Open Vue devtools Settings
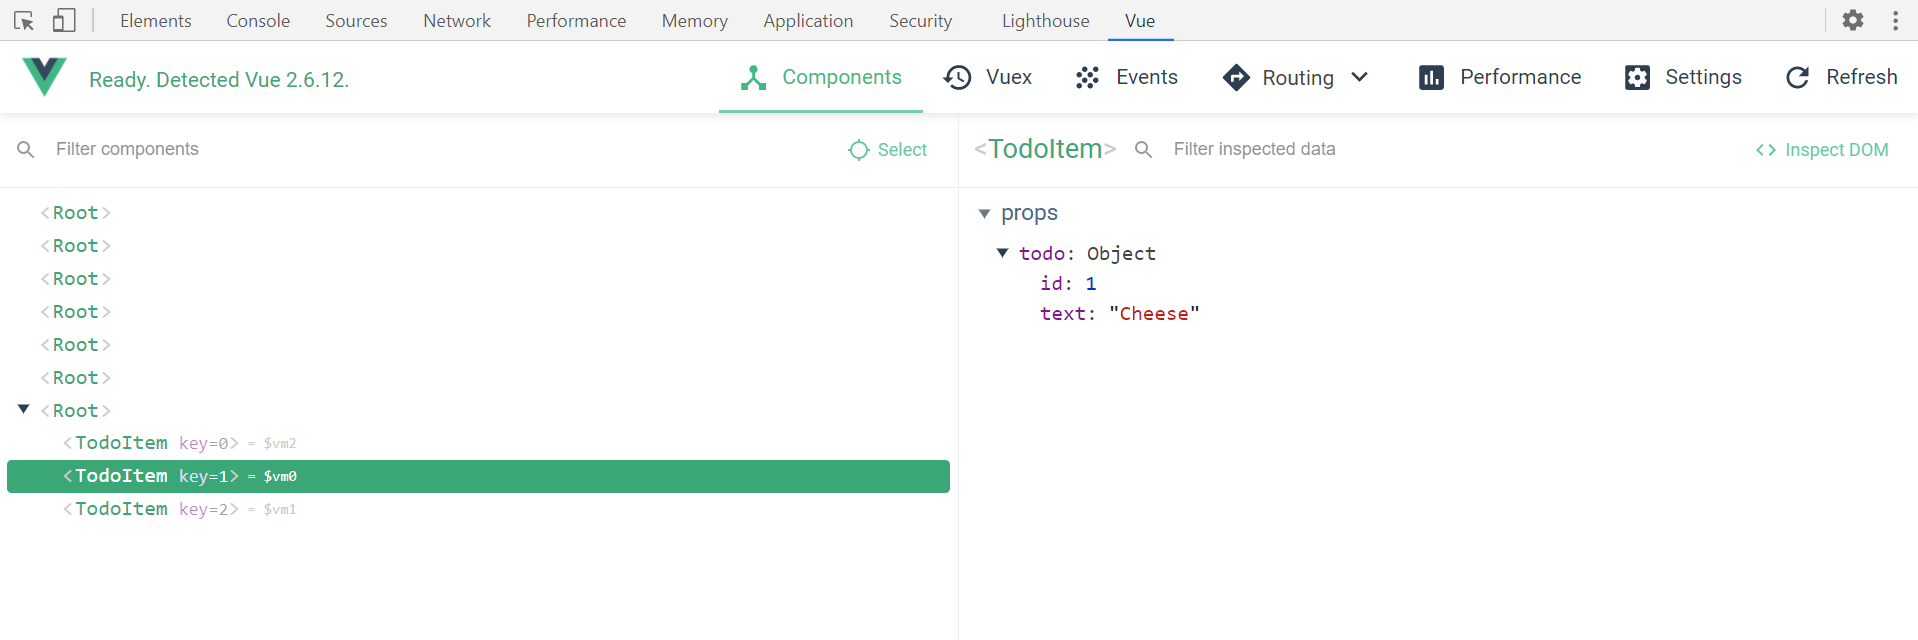This screenshot has height=640, width=1918. pos(1683,77)
